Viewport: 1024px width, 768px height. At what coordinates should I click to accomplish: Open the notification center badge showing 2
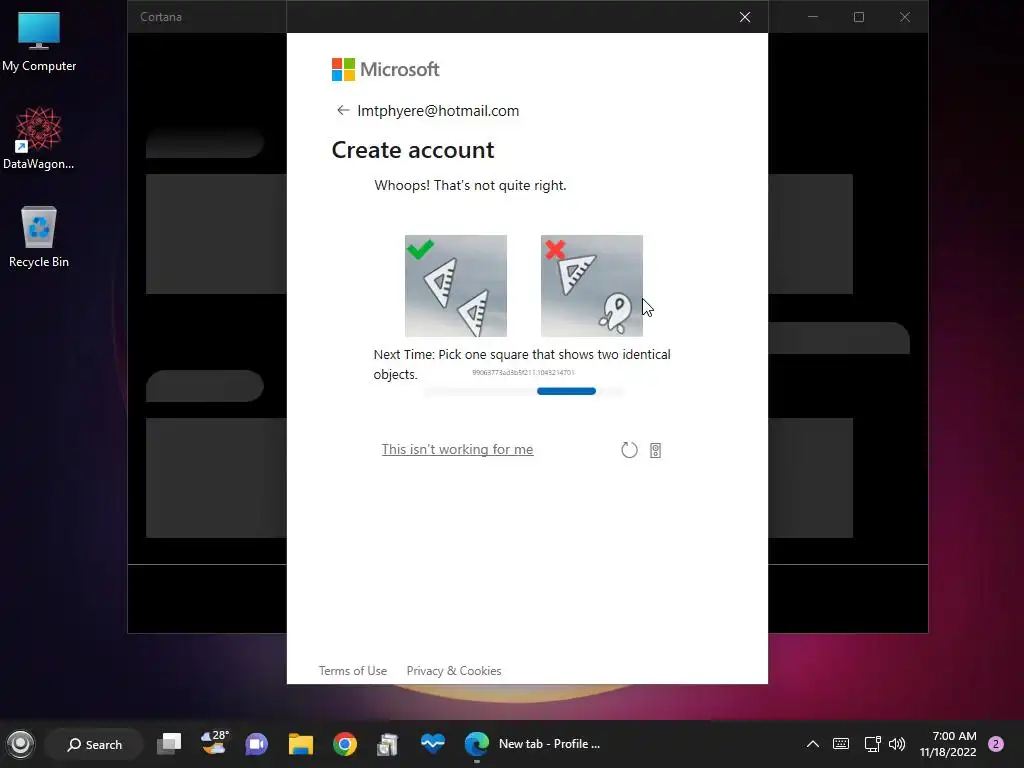(996, 744)
